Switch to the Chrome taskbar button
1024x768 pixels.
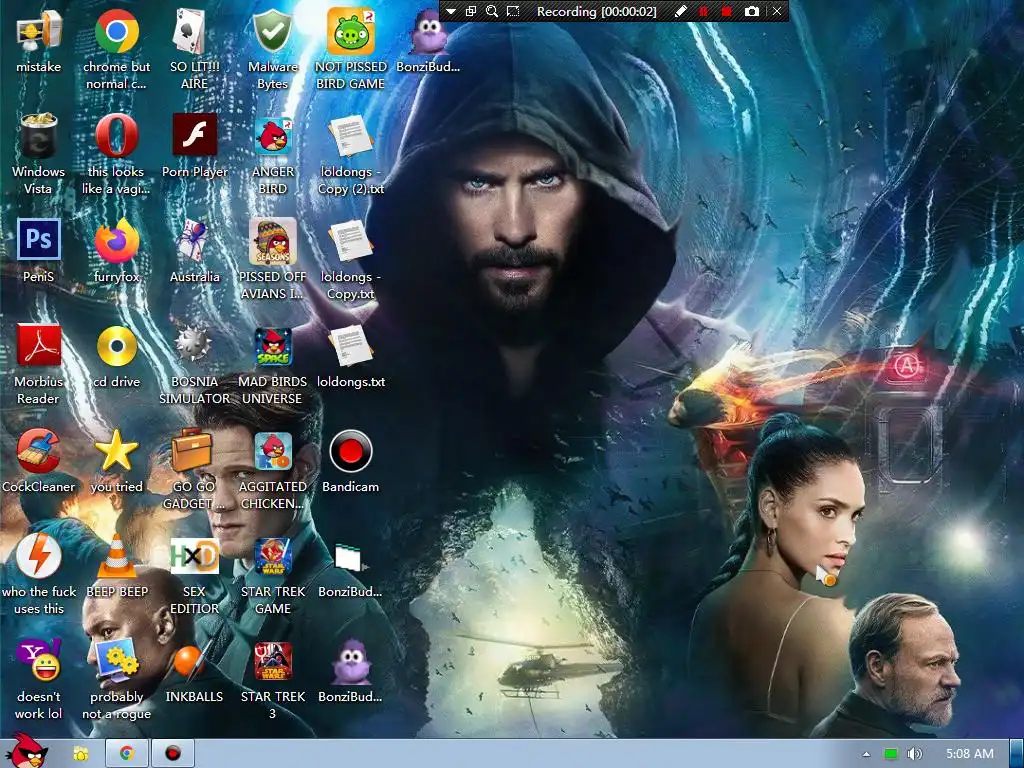pos(127,754)
